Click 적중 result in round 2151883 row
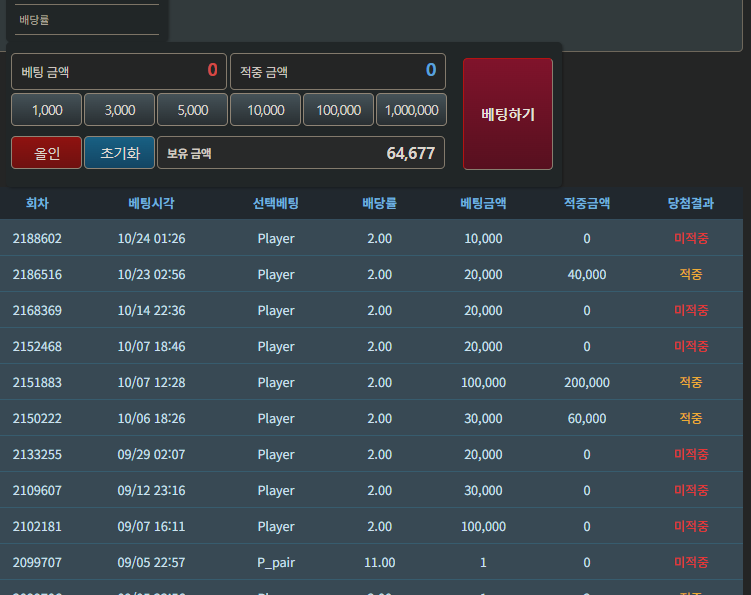751x595 pixels. click(691, 382)
